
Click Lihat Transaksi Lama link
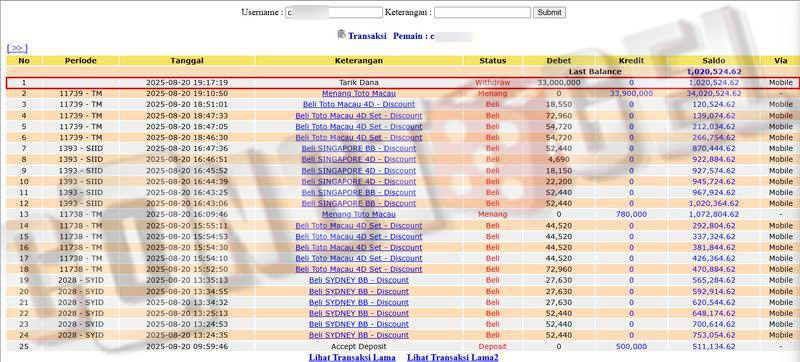352,357
